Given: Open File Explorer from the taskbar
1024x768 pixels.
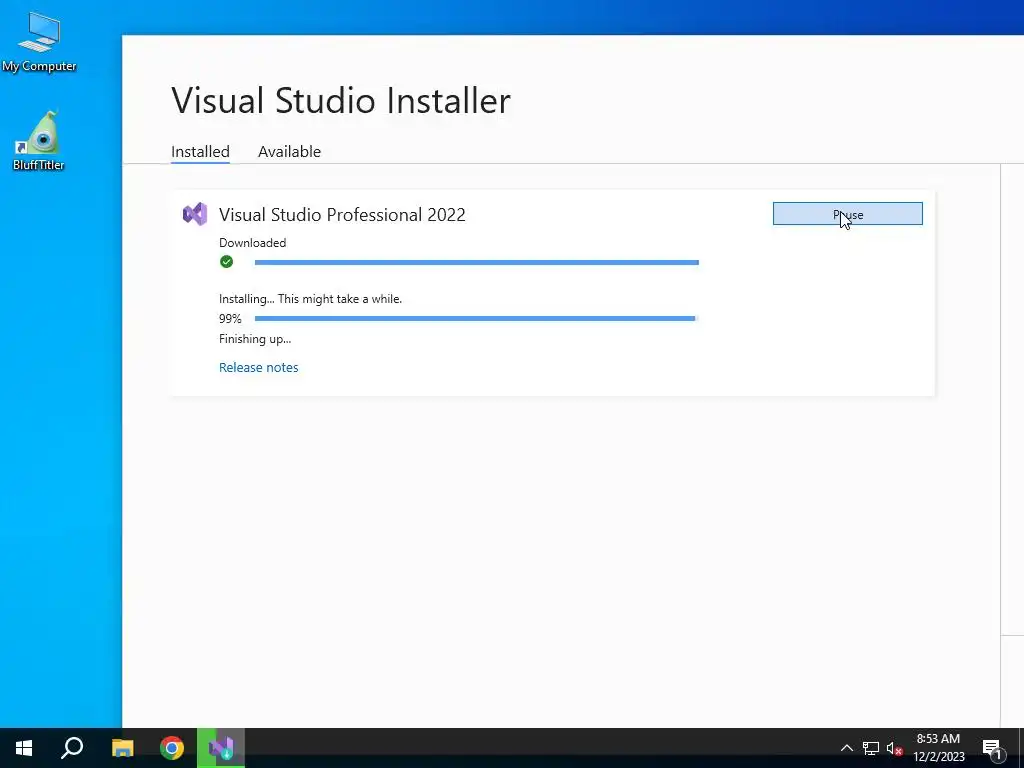Looking at the screenshot, I should point(122,748).
